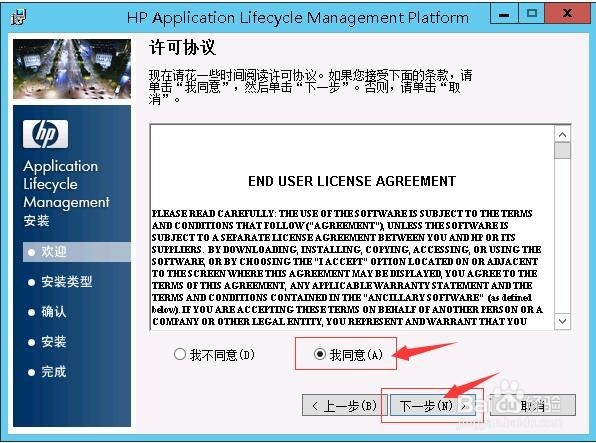Maximize the installer window
The height and width of the screenshot is (443, 596).
click(x=531, y=14)
